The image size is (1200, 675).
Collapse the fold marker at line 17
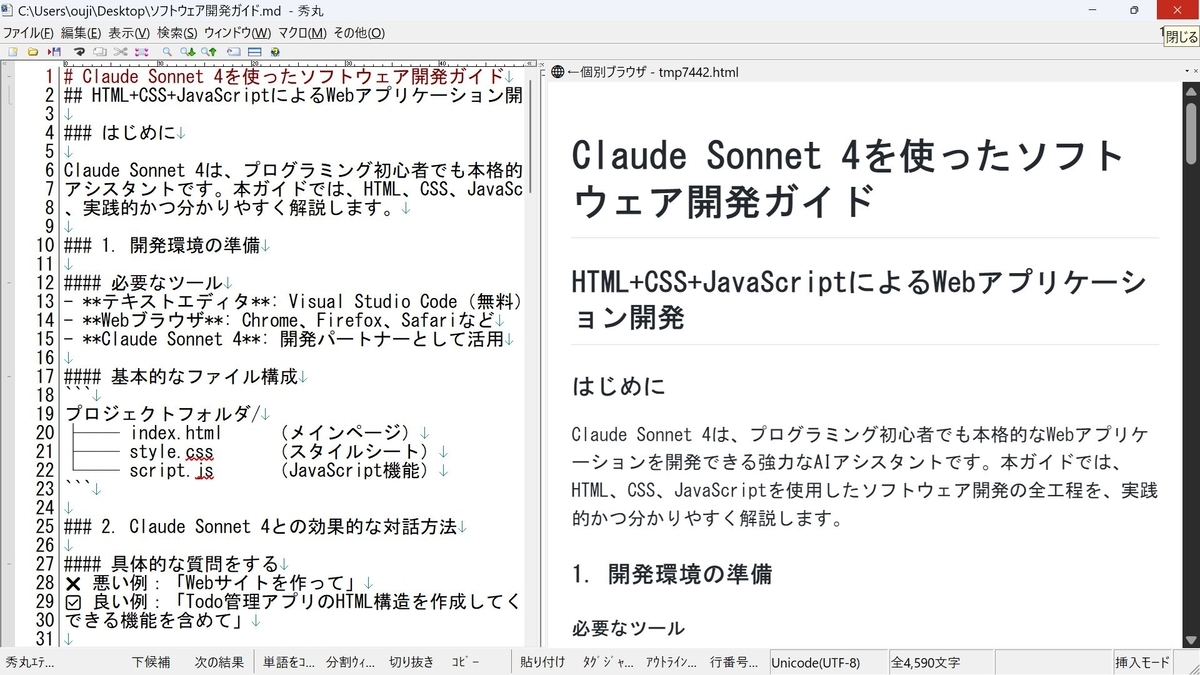click(x=8, y=377)
